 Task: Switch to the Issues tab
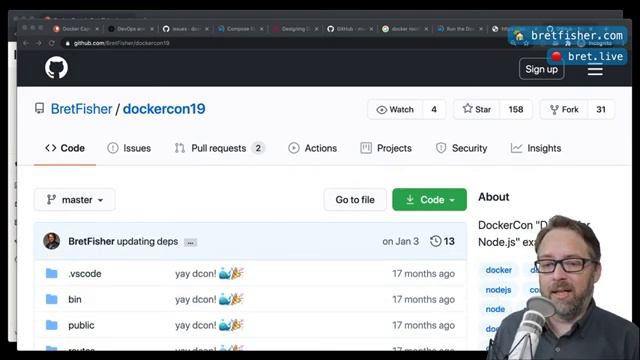(x=129, y=148)
